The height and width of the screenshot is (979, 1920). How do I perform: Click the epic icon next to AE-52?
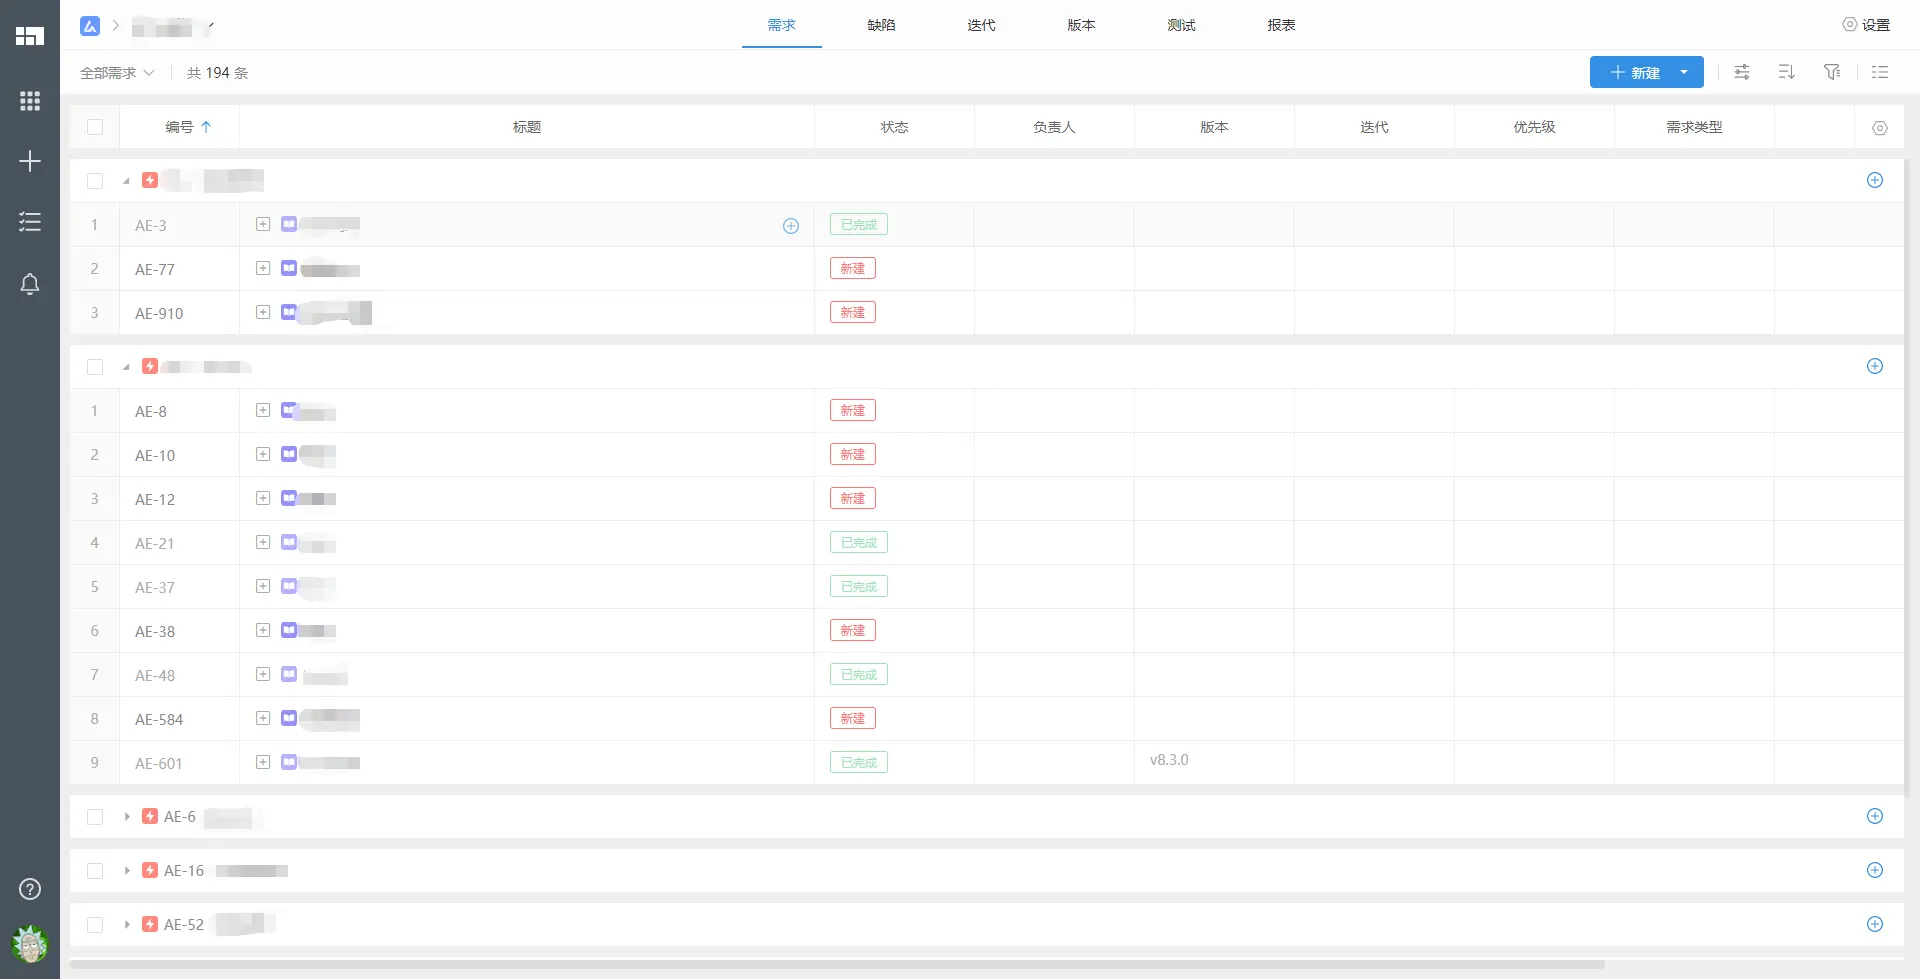pyautogui.click(x=150, y=924)
